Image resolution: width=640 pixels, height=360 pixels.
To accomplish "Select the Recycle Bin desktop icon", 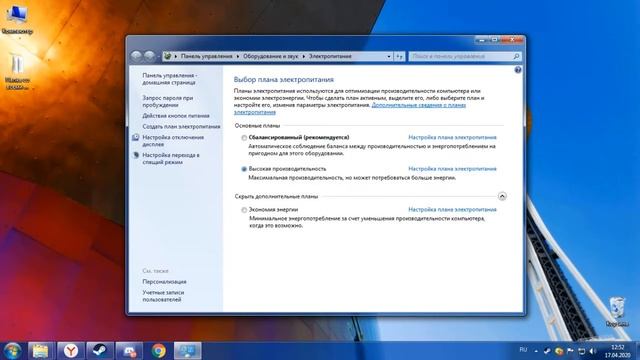I will [x=617, y=312].
